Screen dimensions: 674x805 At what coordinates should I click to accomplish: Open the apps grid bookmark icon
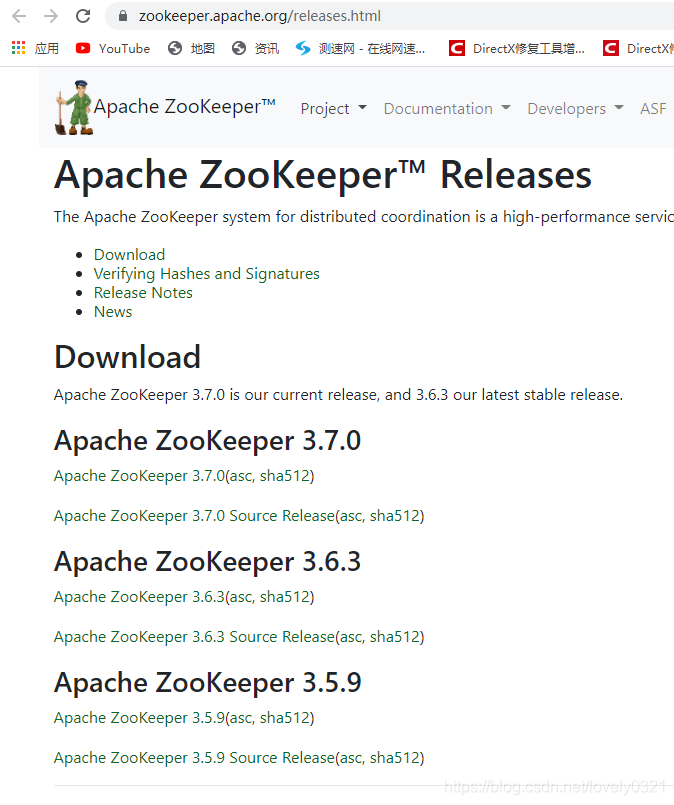18,48
